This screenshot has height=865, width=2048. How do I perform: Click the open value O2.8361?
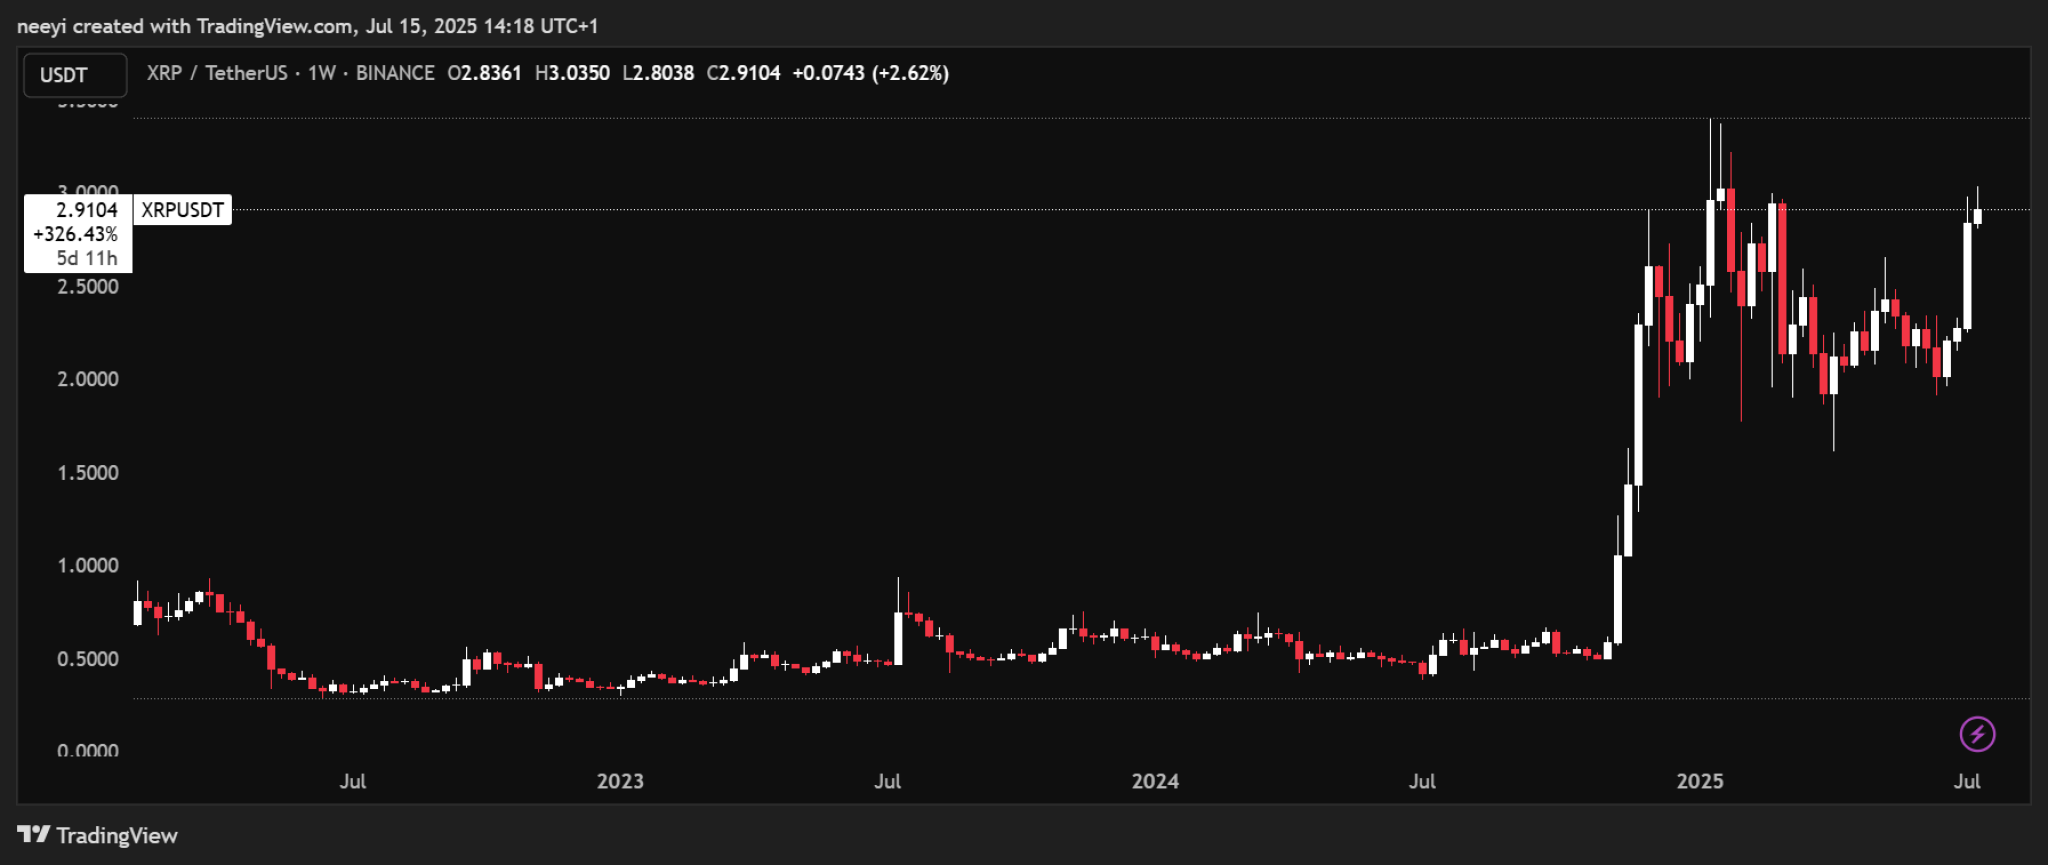[484, 73]
